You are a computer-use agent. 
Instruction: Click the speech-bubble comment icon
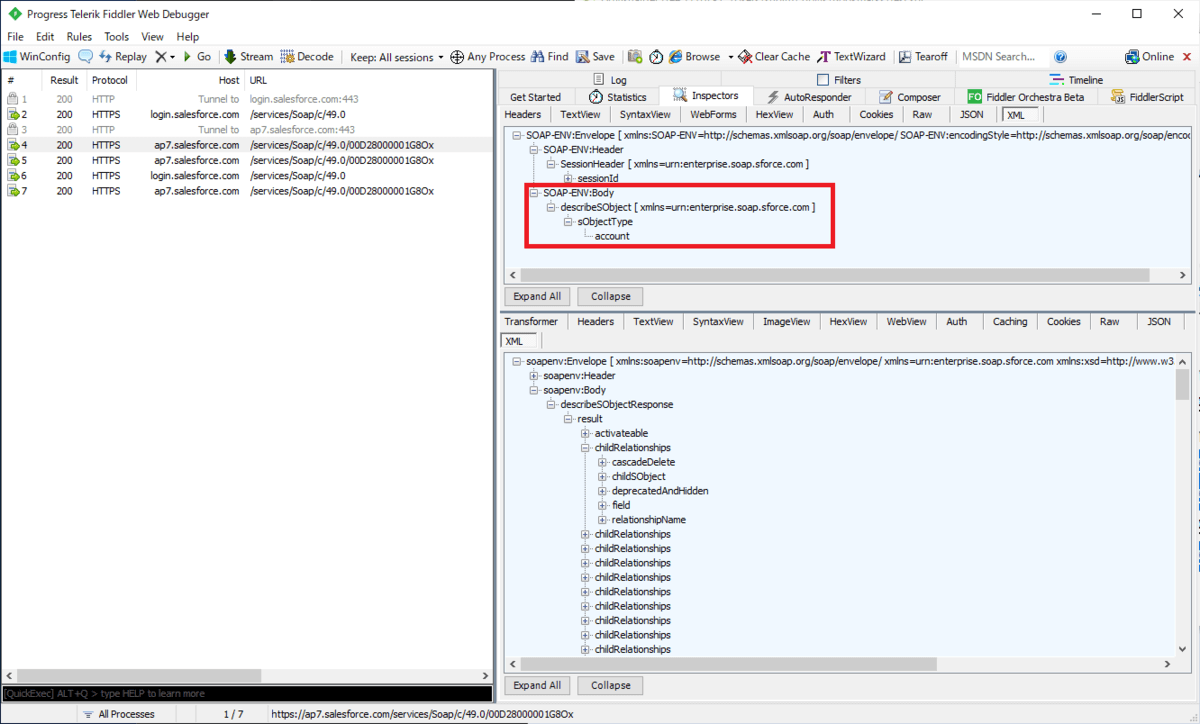86,57
